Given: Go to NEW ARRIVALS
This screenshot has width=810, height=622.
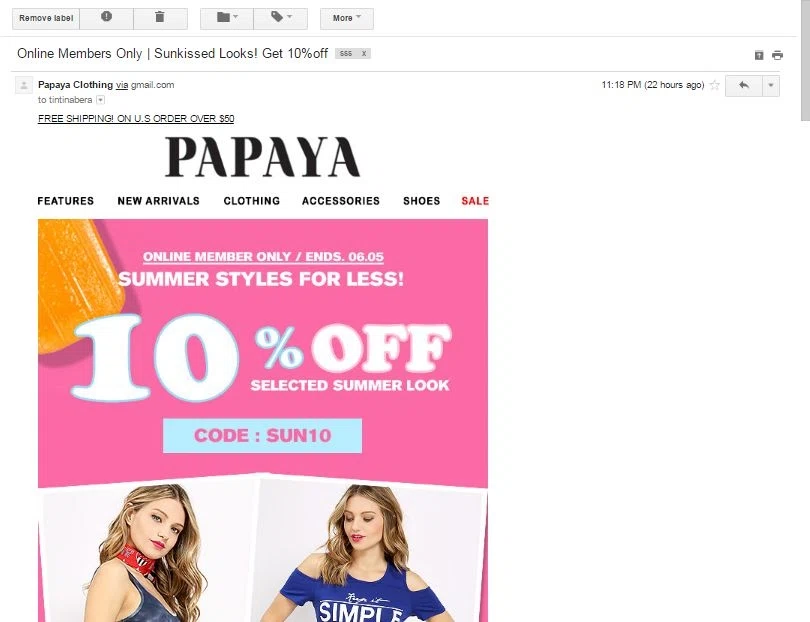Looking at the screenshot, I should pos(159,201).
